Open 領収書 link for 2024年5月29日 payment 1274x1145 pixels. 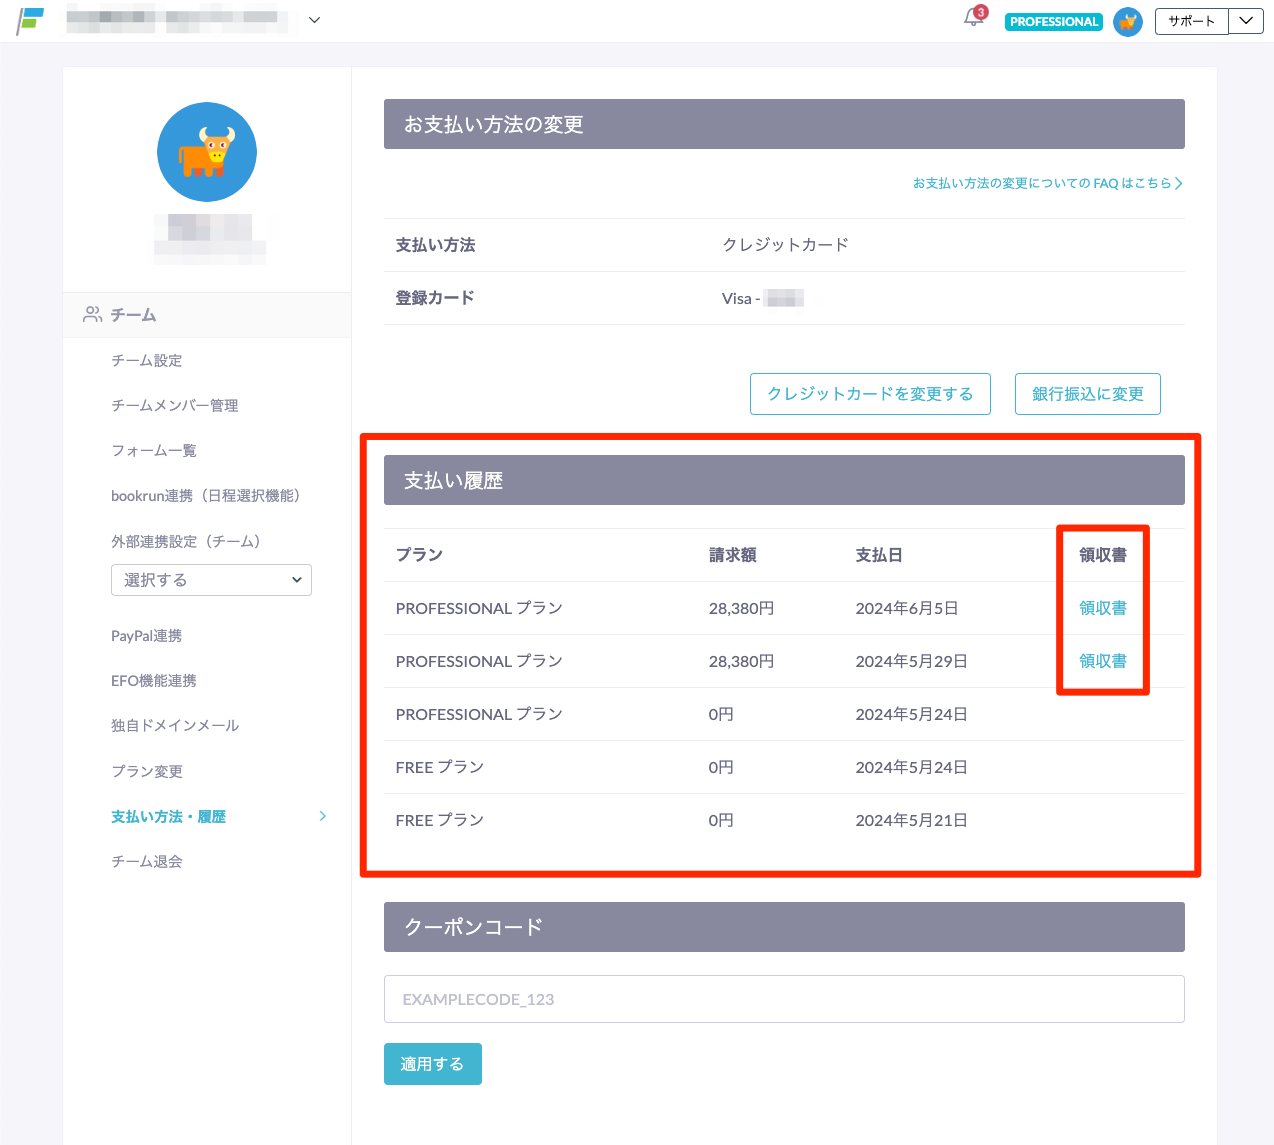coord(1103,661)
